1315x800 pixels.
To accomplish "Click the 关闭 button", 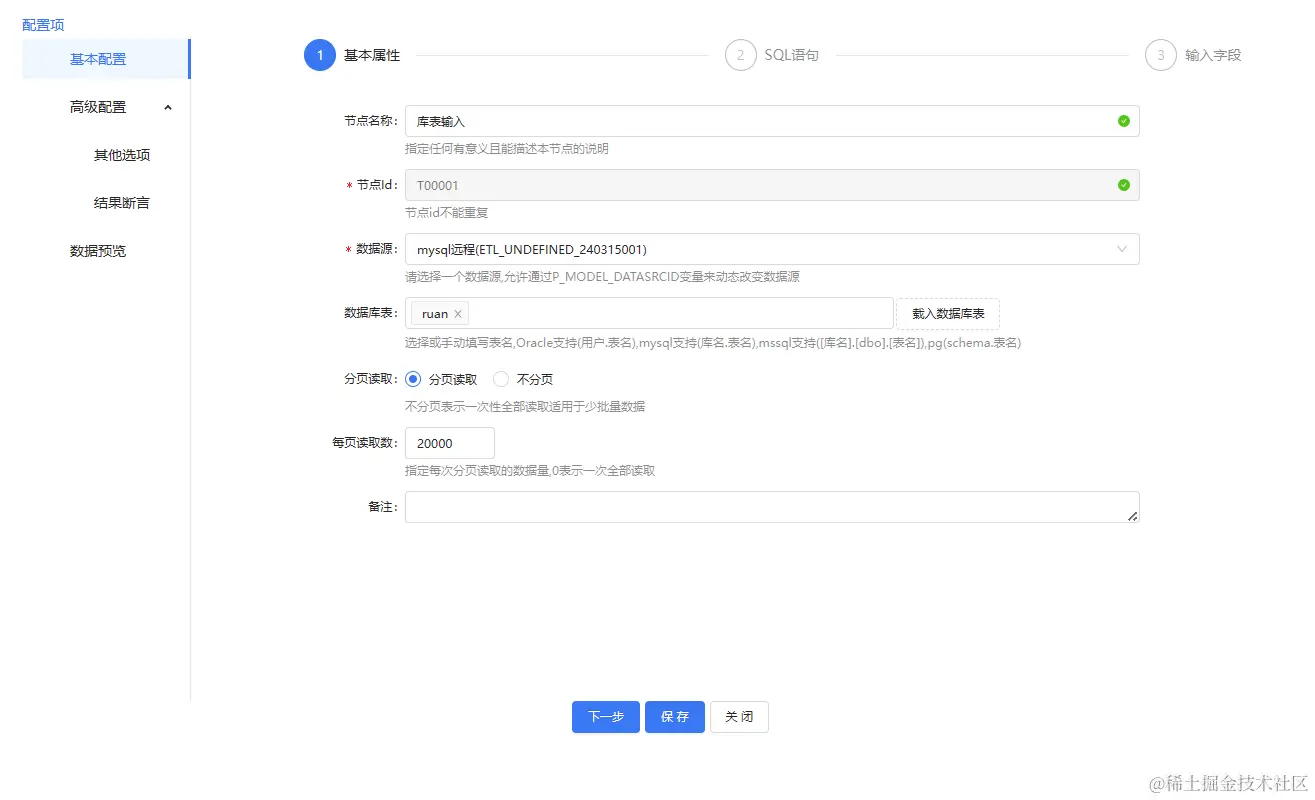I will click(x=739, y=717).
